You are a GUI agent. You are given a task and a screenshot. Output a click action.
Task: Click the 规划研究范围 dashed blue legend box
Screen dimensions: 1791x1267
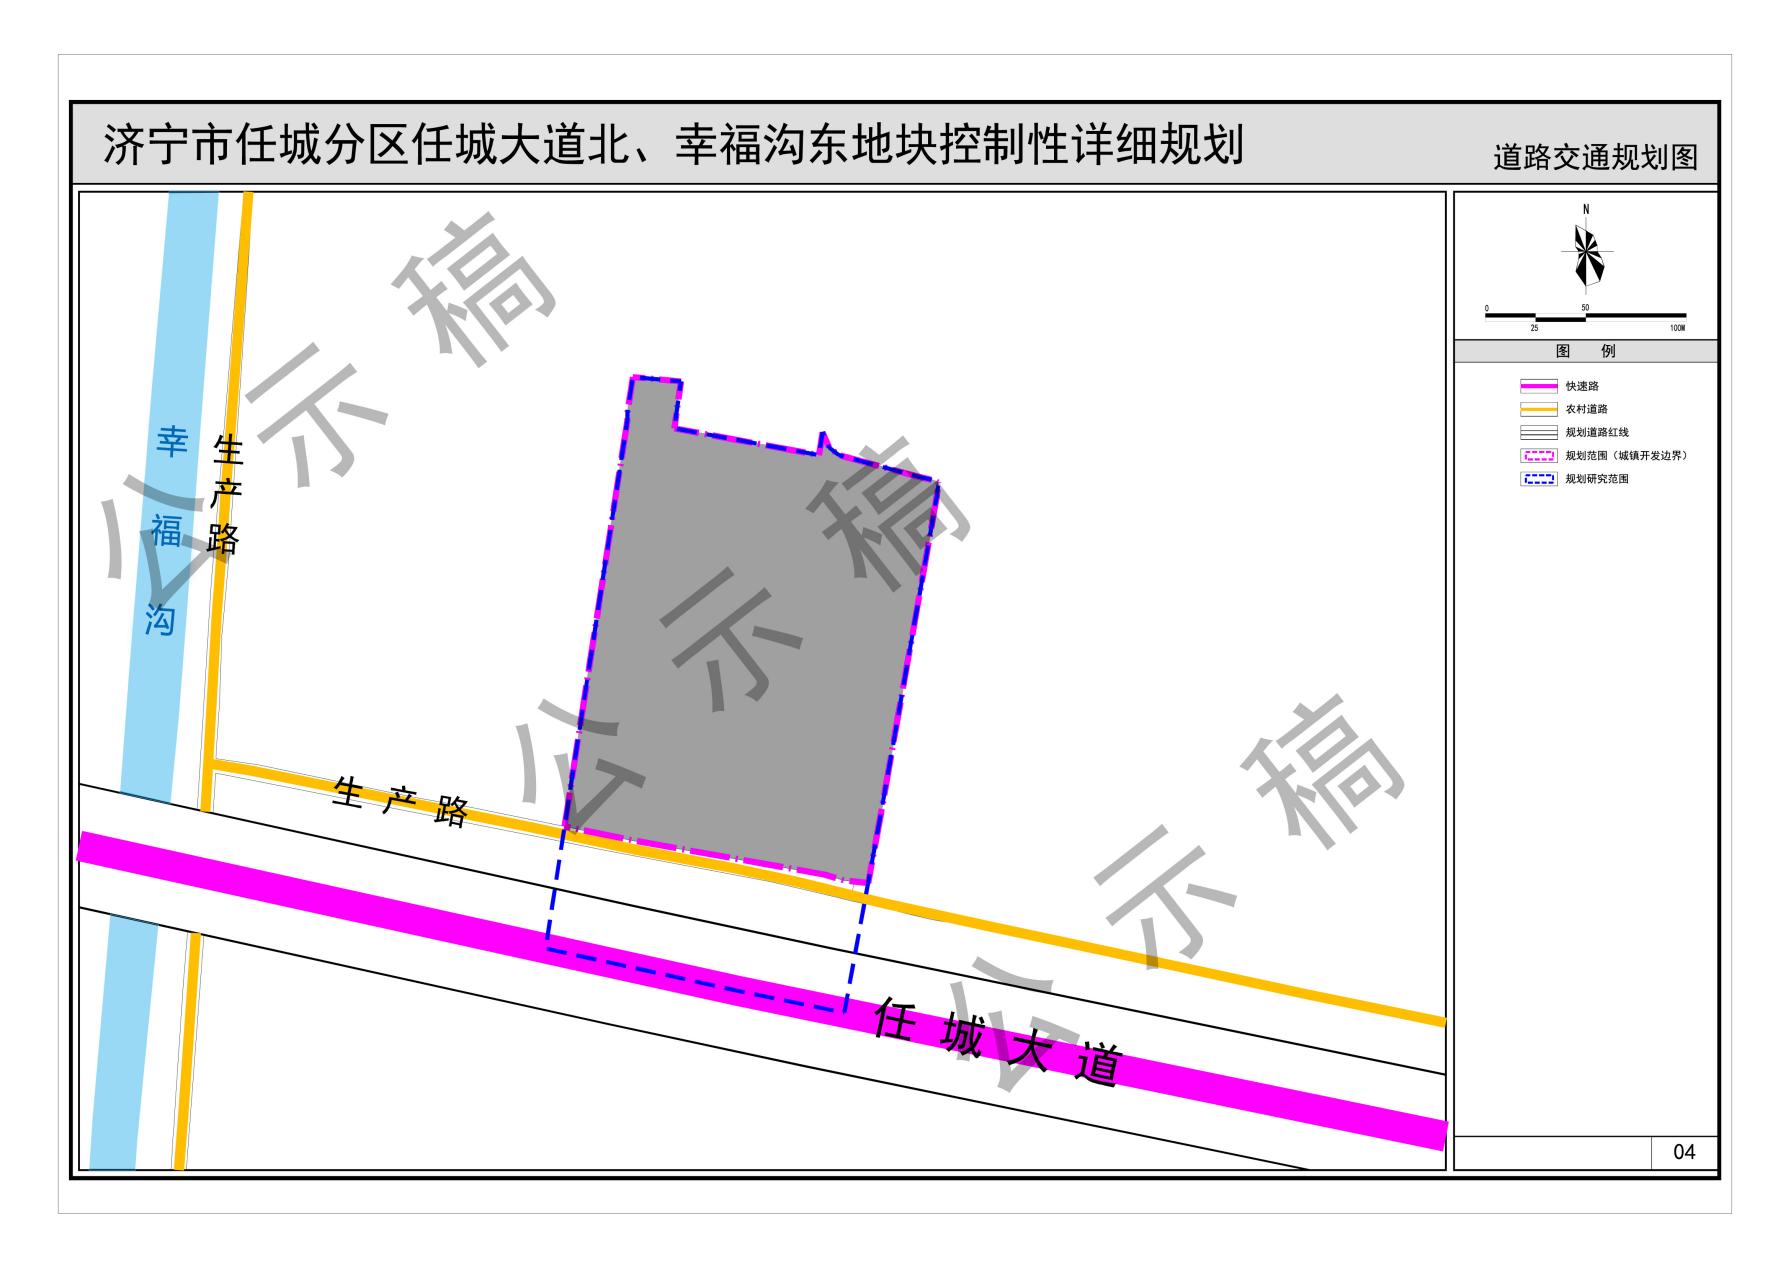point(1539,479)
